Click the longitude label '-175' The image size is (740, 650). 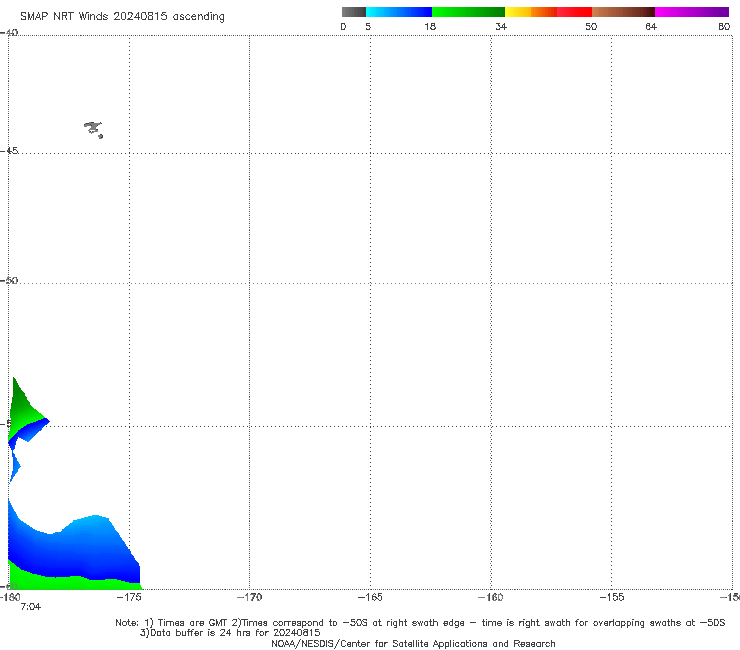coord(129,597)
